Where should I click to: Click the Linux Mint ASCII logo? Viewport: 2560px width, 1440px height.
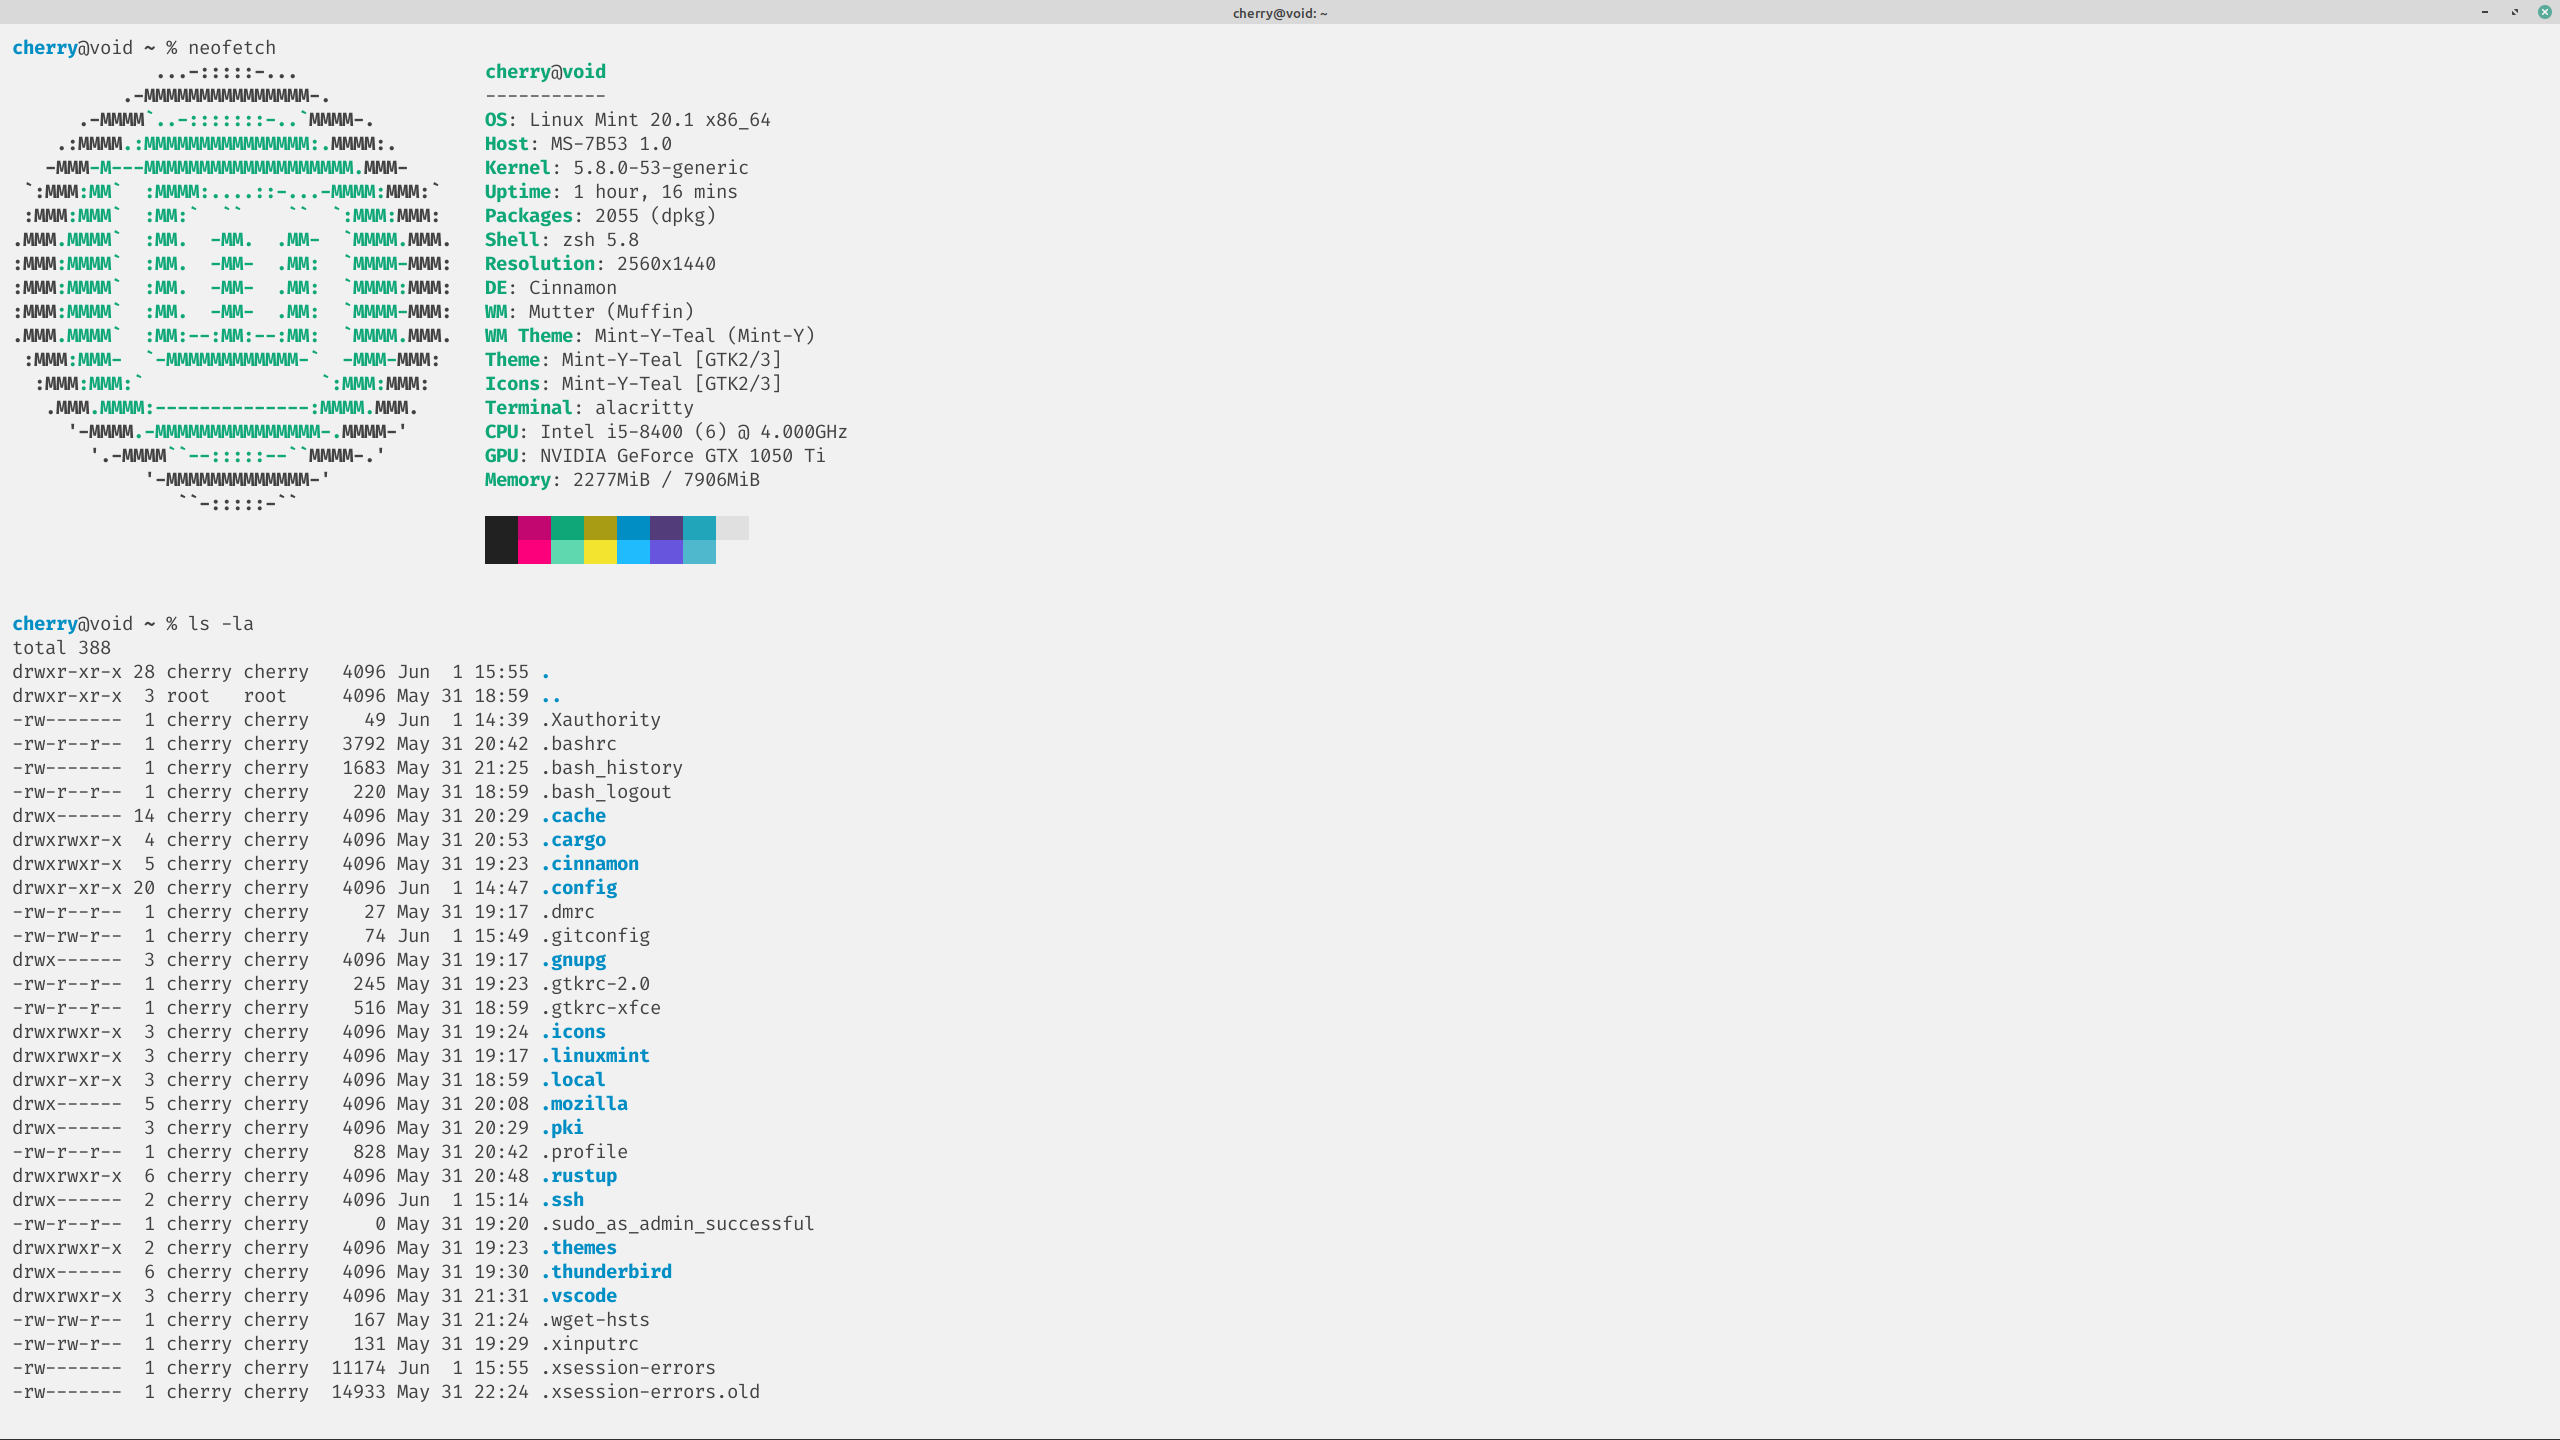(232, 288)
